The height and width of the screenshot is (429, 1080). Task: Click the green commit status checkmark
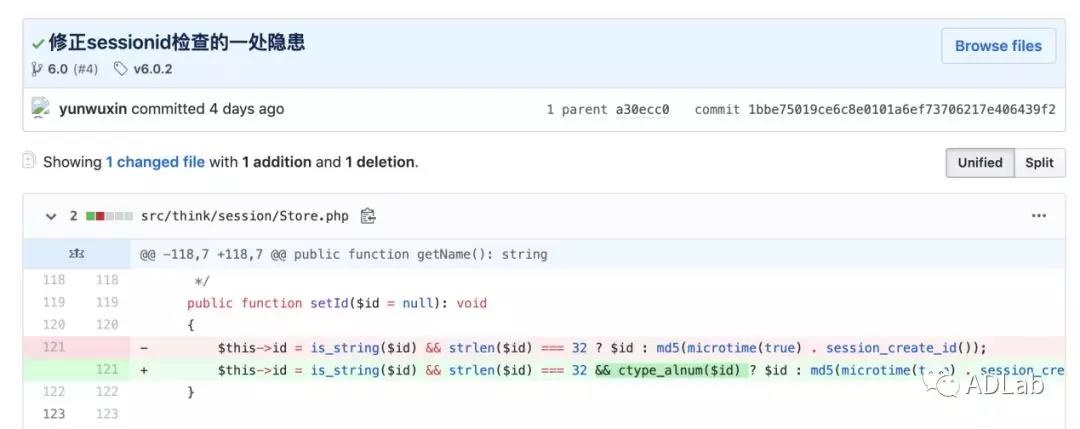37,44
